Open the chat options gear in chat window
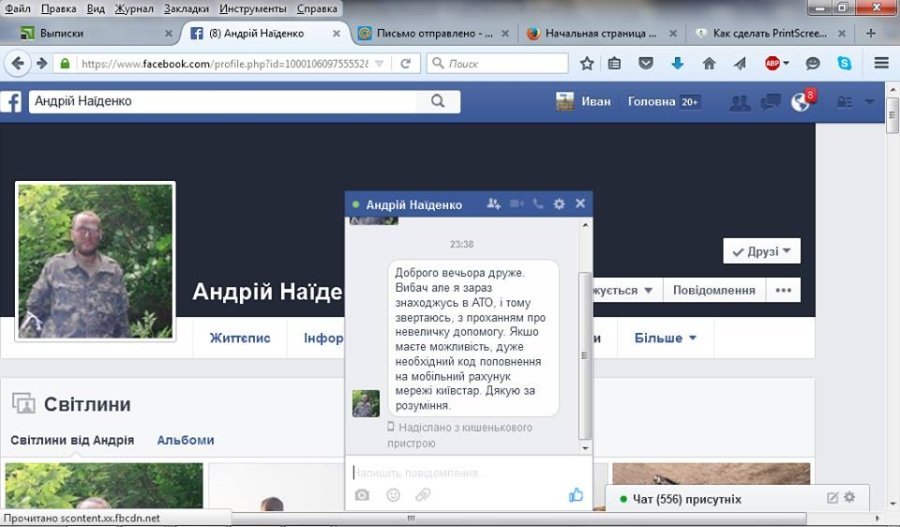The height and width of the screenshot is (527, 900). click(x=559, y=204)
